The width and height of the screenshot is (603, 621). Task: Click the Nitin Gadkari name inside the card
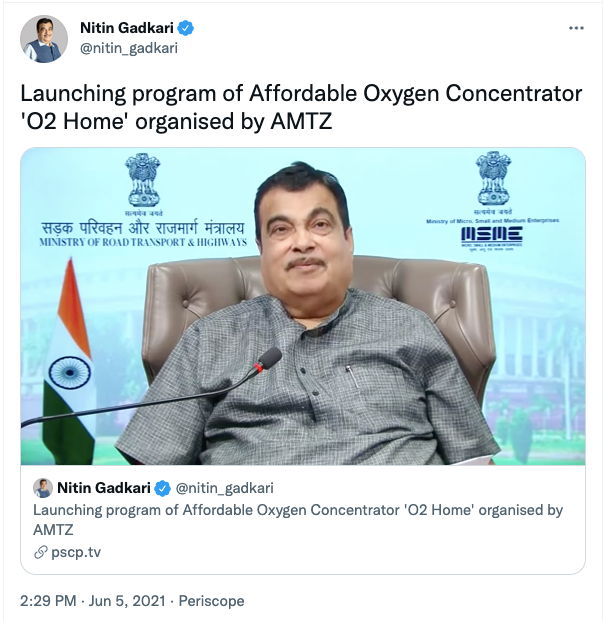(x=103, y=488)
